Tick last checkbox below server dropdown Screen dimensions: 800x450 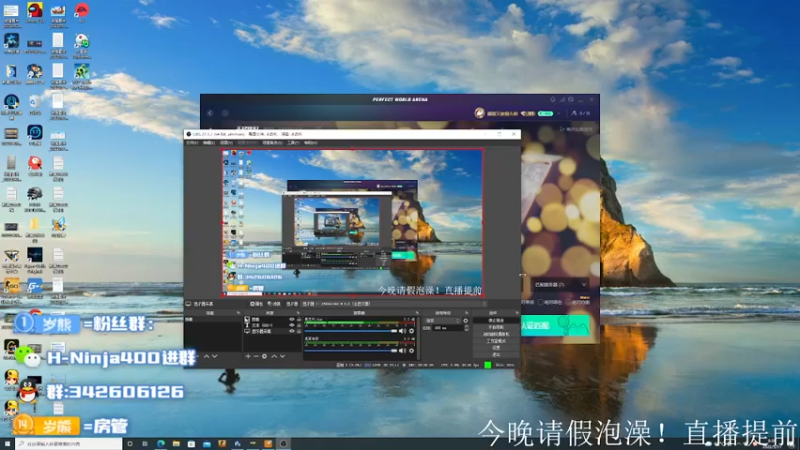click(x=568, y=302)
